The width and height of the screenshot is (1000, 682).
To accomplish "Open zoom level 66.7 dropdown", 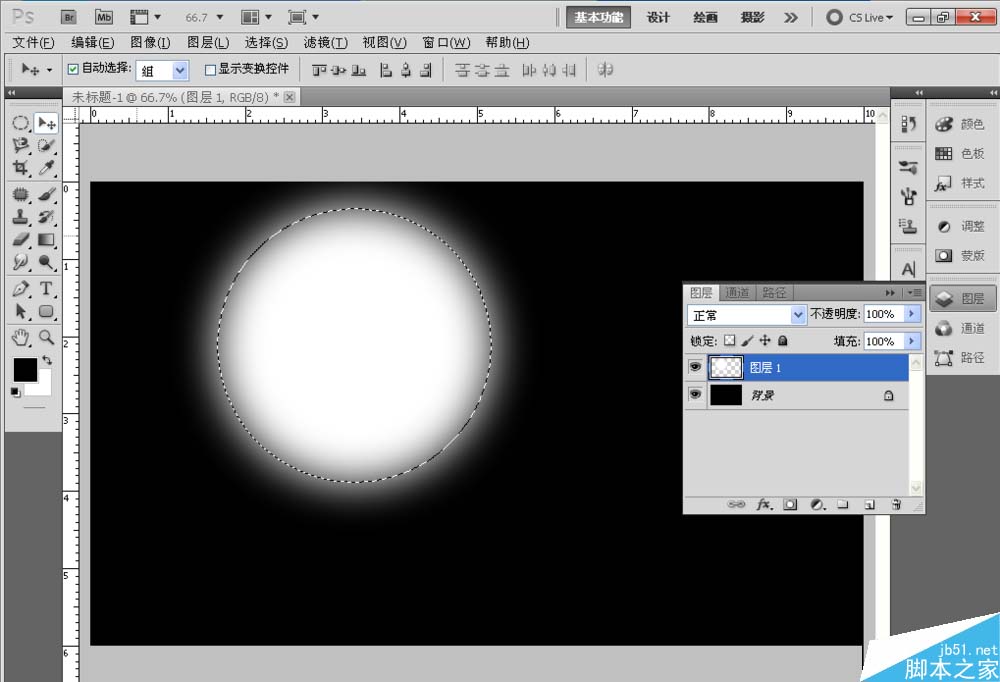I will [220, 17].
